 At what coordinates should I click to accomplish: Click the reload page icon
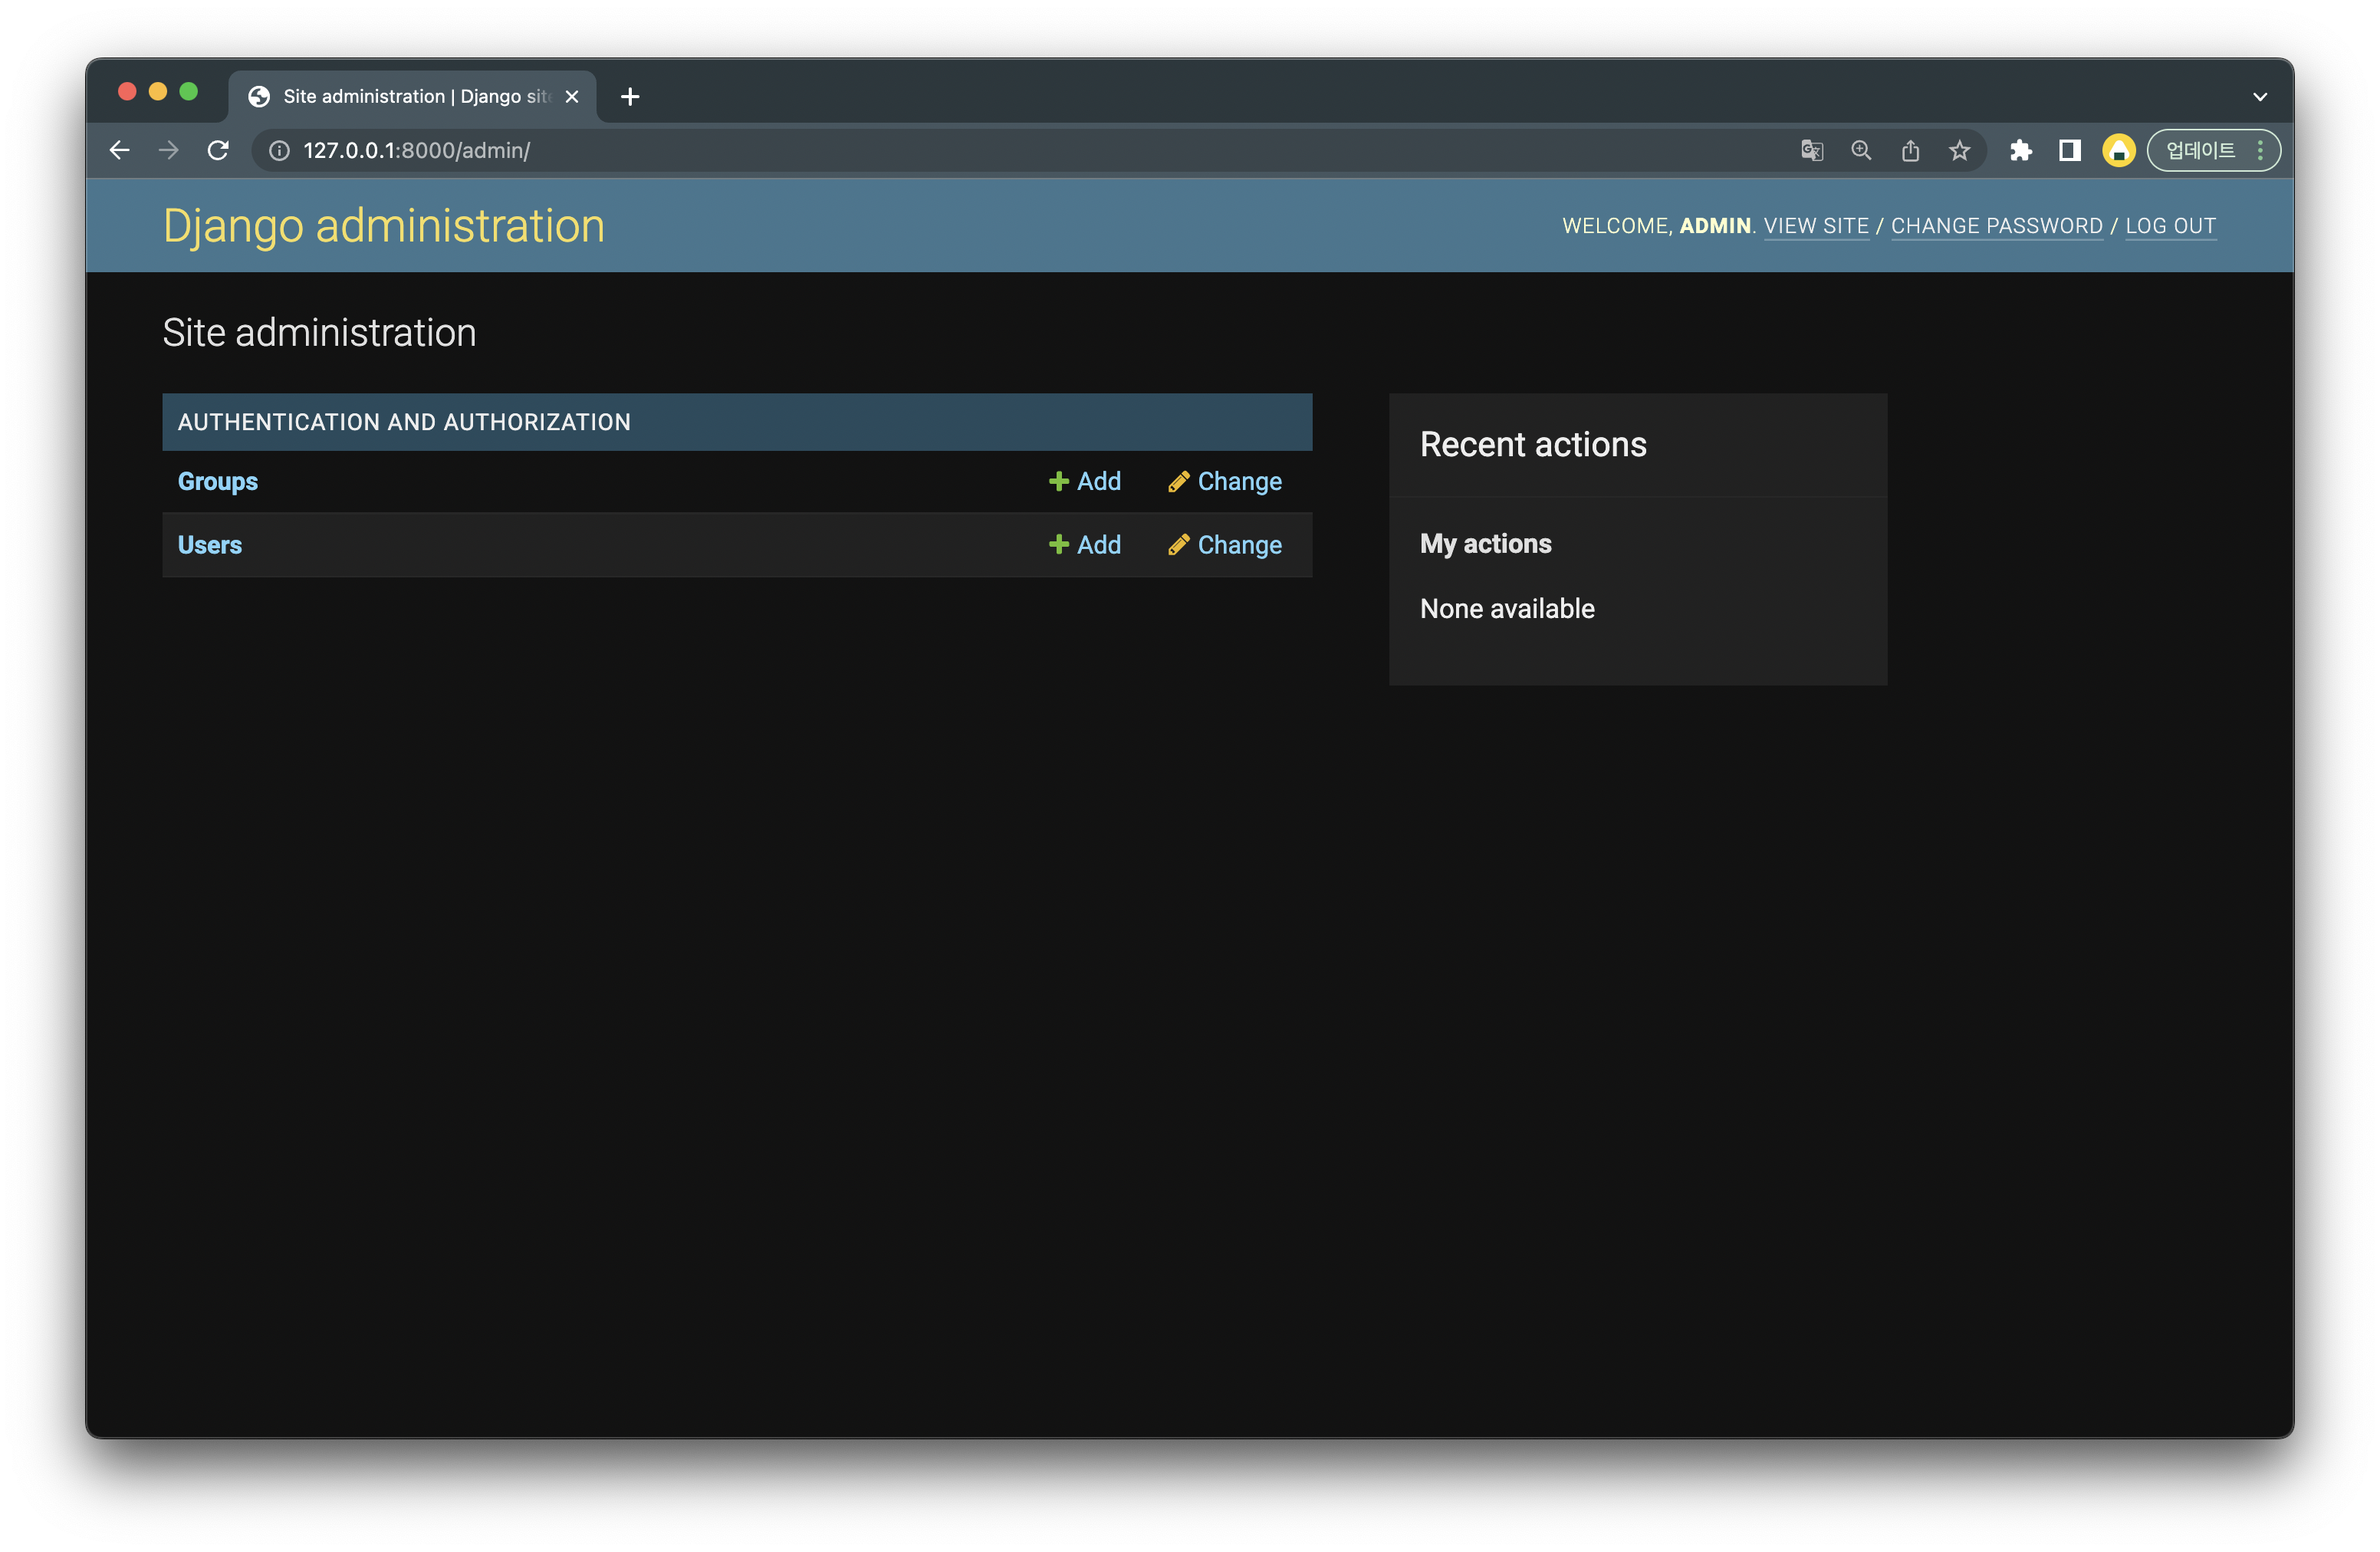click(218, 150)
